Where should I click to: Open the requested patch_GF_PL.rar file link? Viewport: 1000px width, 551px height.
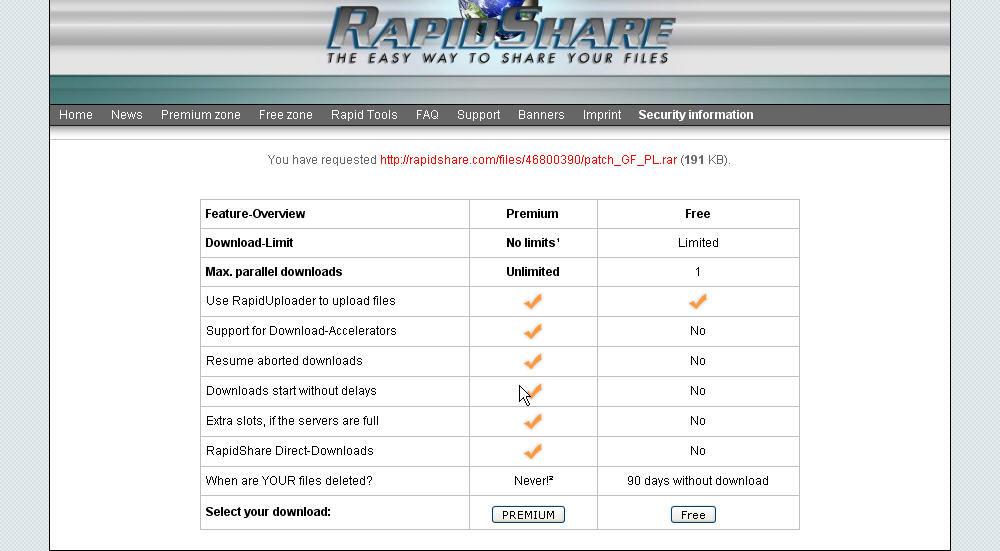[x=528, y=160]
